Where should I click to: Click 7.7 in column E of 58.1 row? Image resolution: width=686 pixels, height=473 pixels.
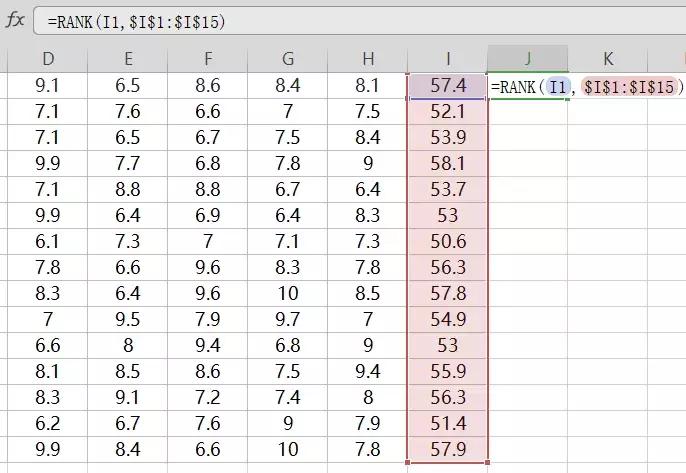[128, 164]
